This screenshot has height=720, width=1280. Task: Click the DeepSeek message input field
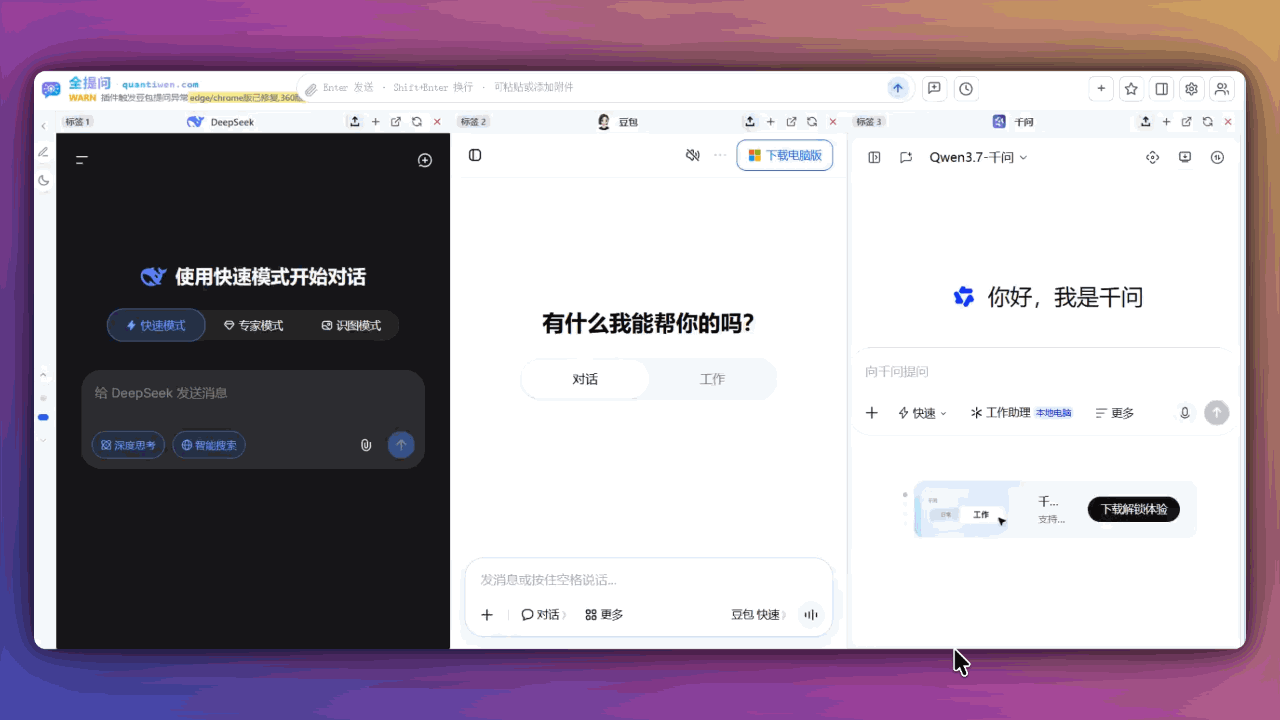click(x=253, y=394)
